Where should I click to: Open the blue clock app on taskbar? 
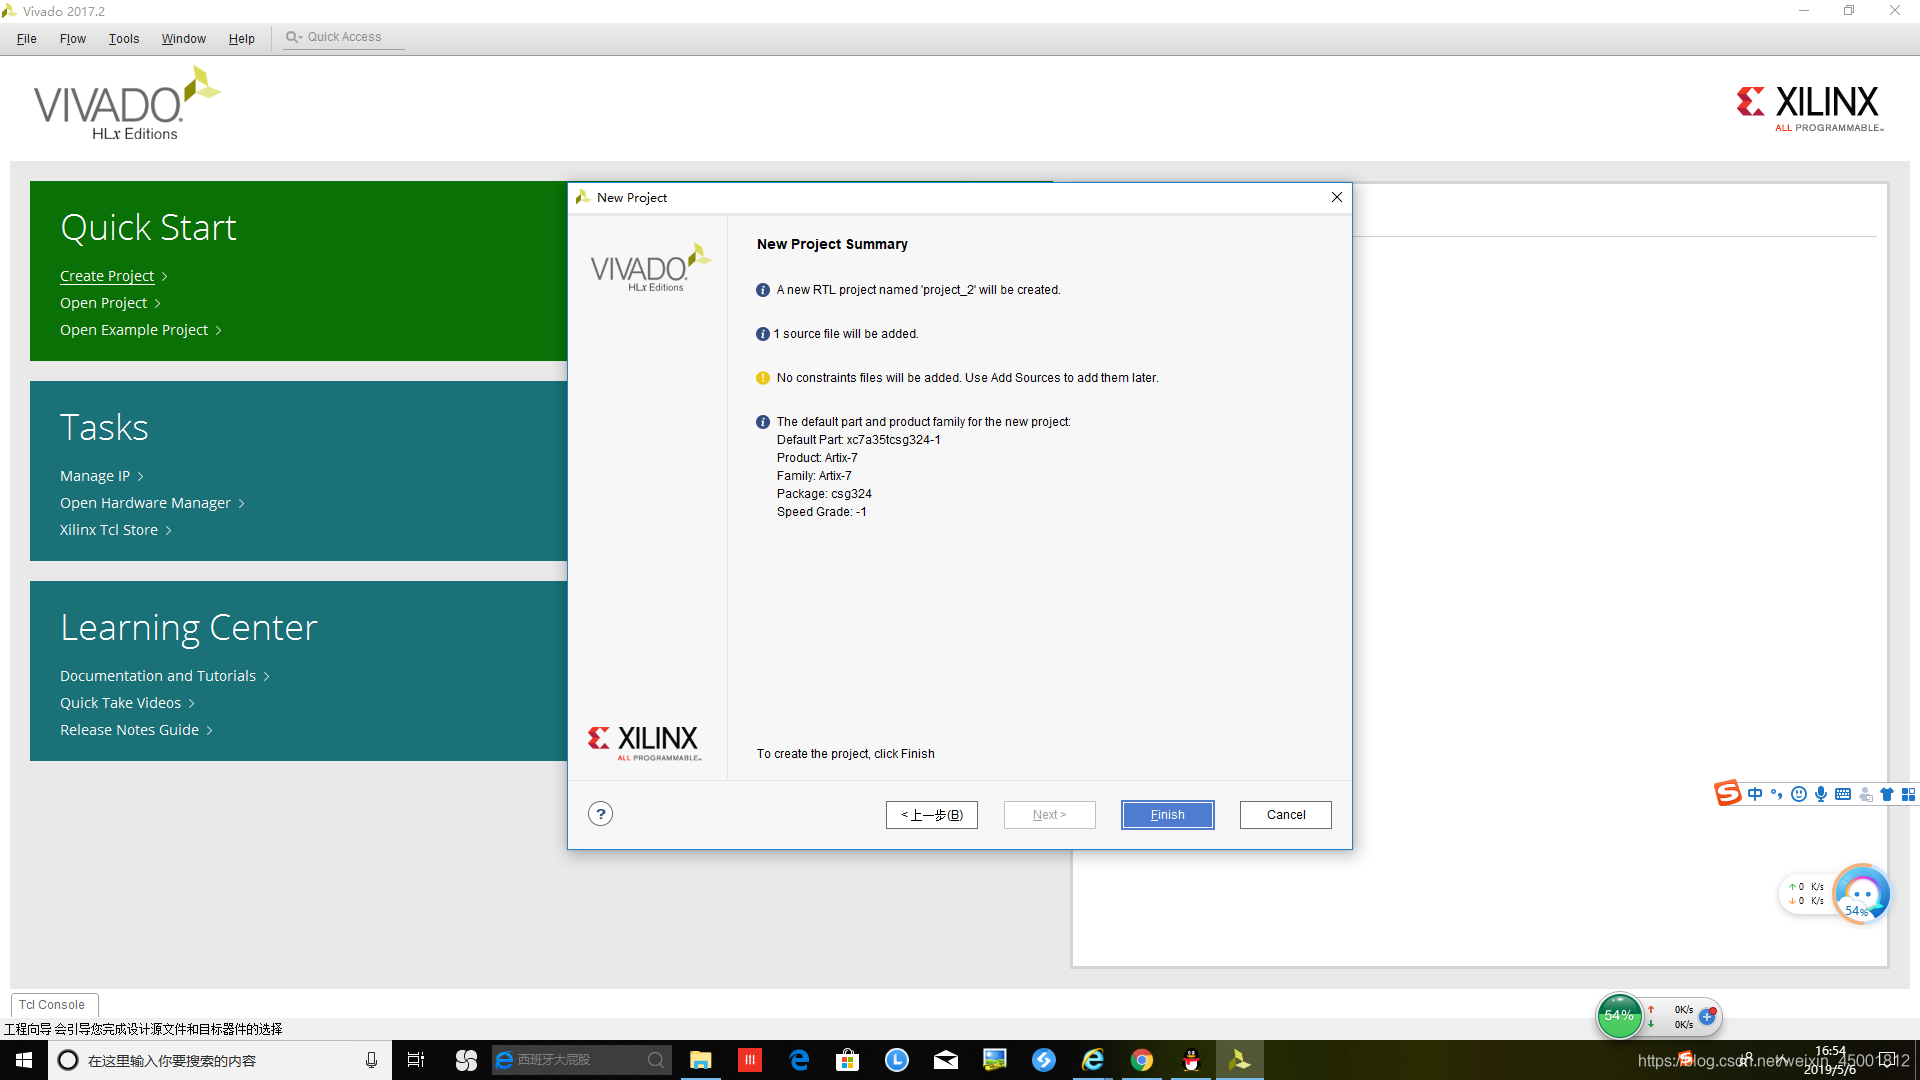point(897,1060)
